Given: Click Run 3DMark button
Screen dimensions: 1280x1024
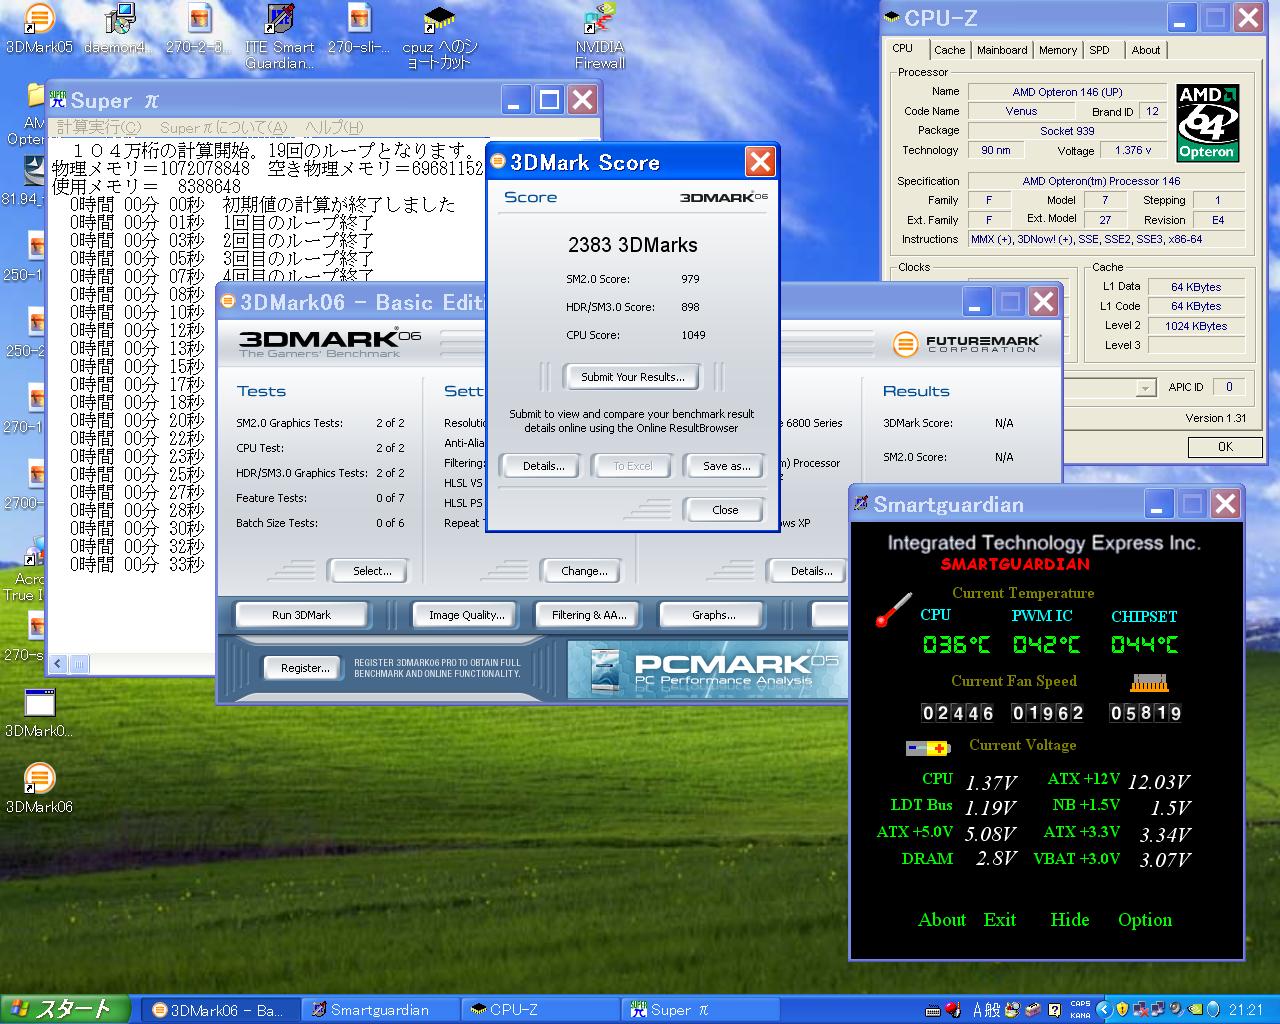Looking at the screenshot, I should pyautogui.click(x=301, y=615).
